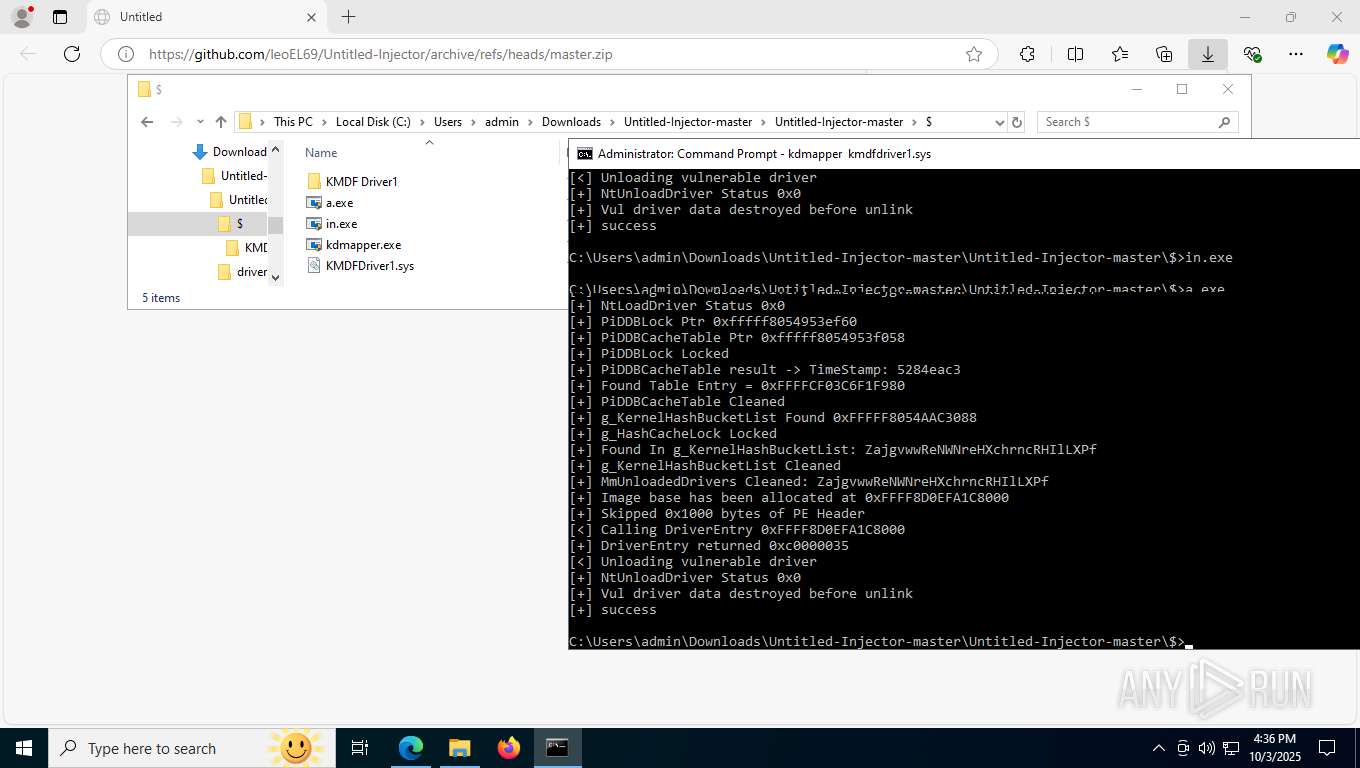View site information icon in address bar
The image size is (1360, 768).
point(126,54)
